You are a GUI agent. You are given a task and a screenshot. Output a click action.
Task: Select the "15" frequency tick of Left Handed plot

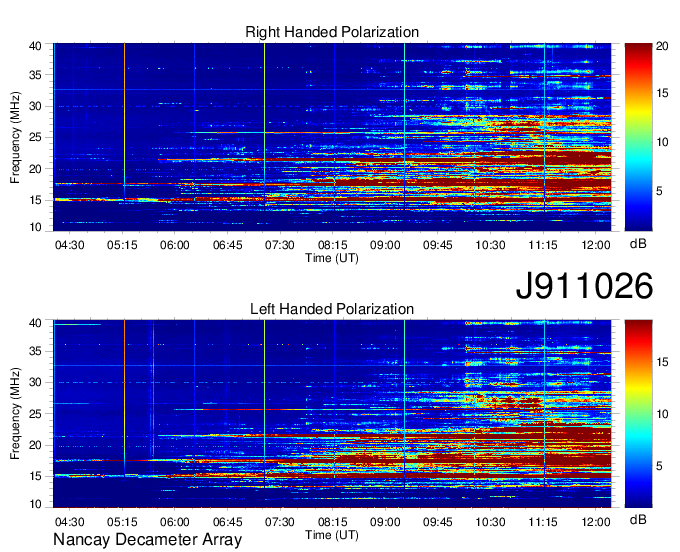35,477
